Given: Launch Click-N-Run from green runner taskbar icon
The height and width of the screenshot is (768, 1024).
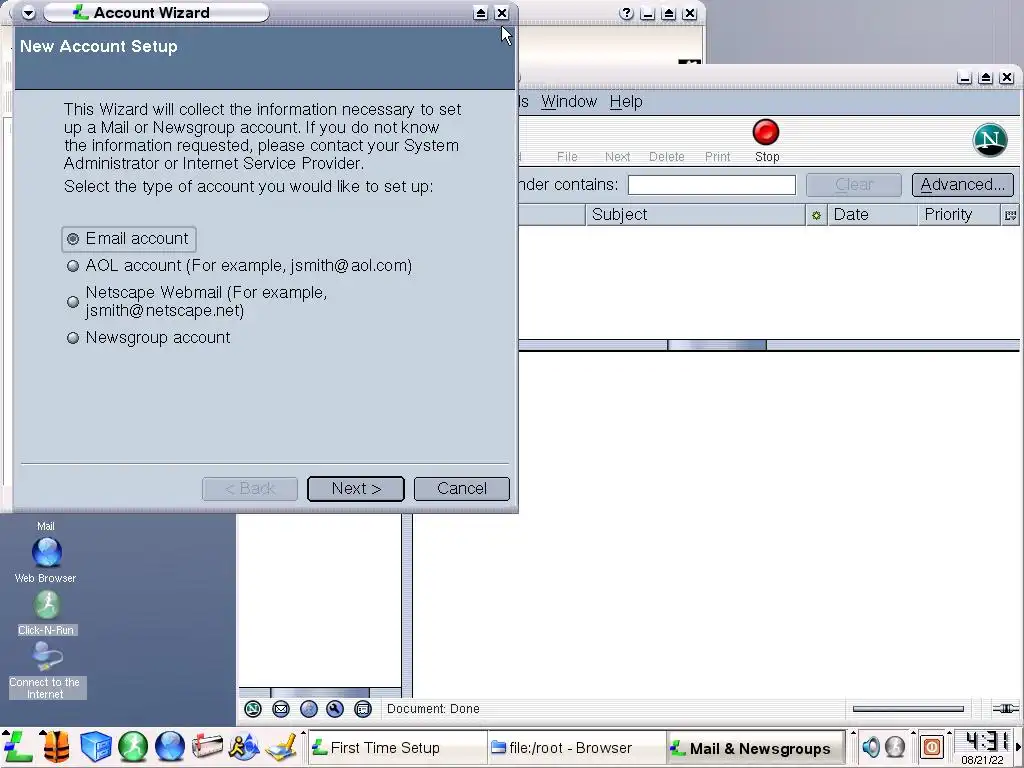Looking at the screenshot, I should coord(133,747).
